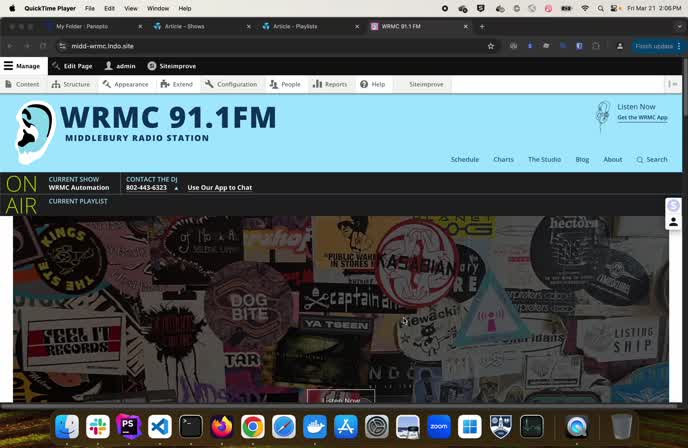Click the person icon in side panel
The width and height of the screenshot is (688, 448).
point(673,222)
